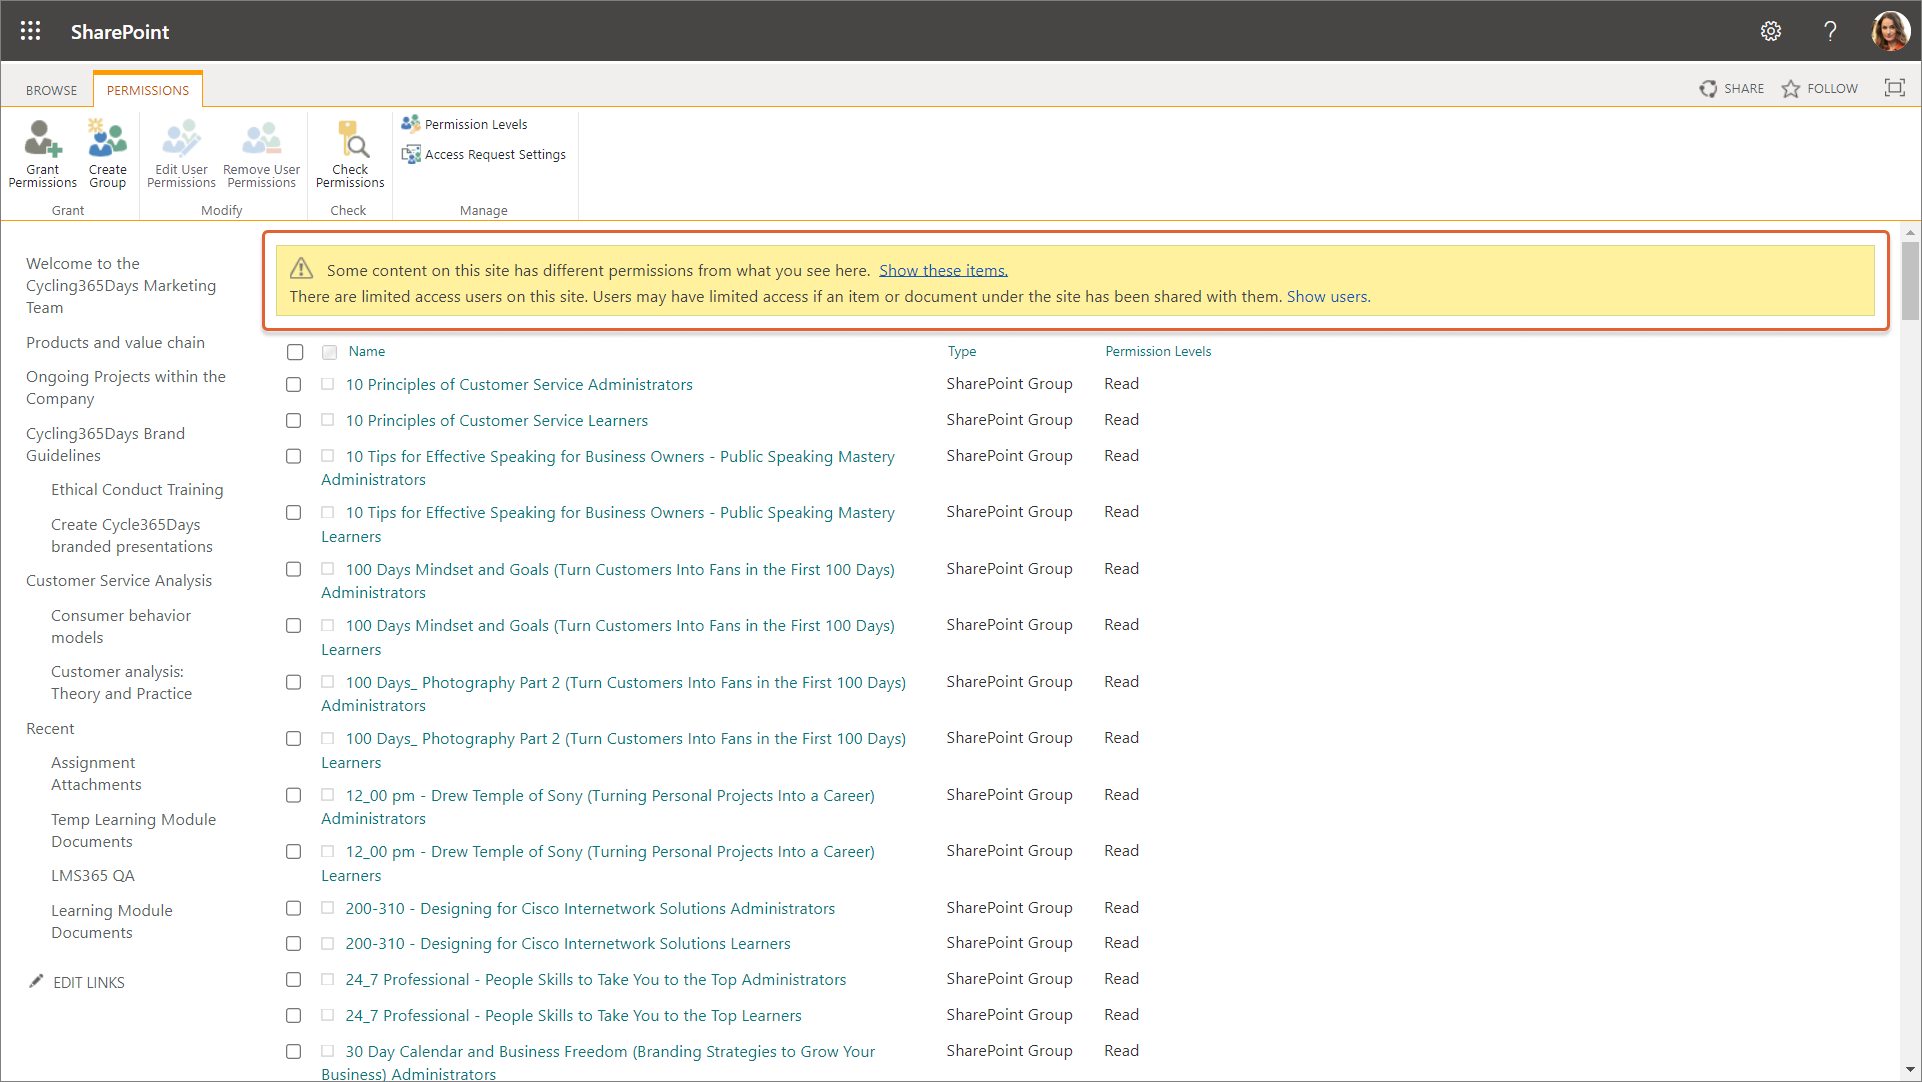Click the Check Permissions icon
The image size is (1922, 1082).
pos(350,141)
